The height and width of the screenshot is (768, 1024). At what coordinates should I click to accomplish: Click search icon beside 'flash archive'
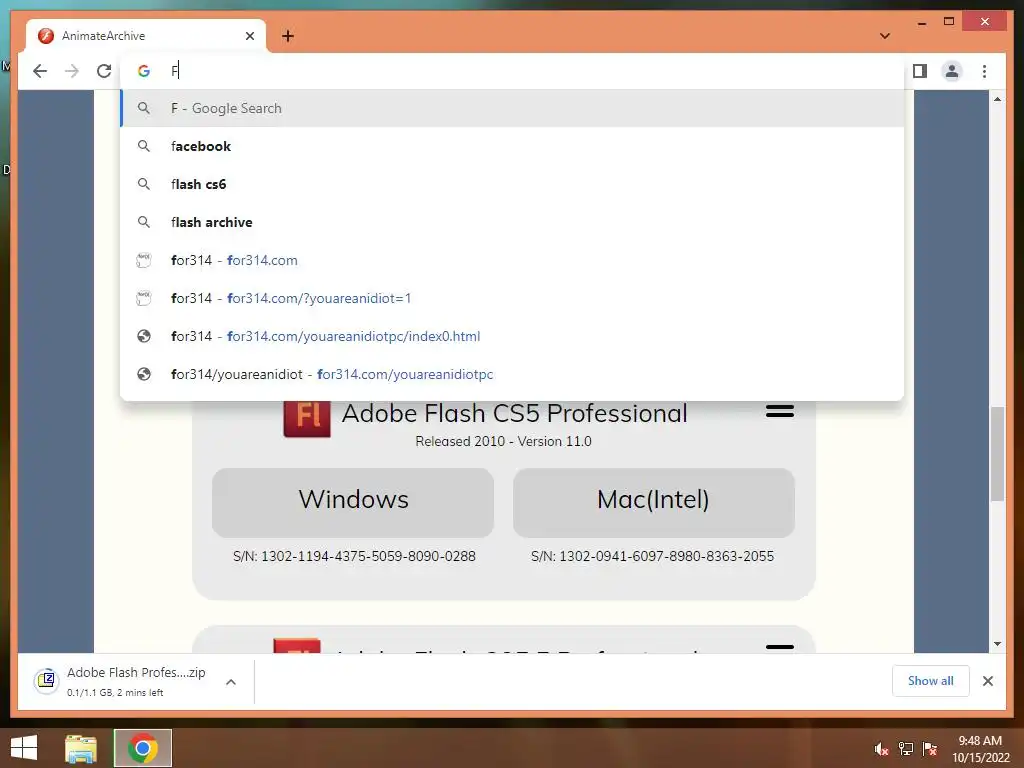(x=144, y=222)
